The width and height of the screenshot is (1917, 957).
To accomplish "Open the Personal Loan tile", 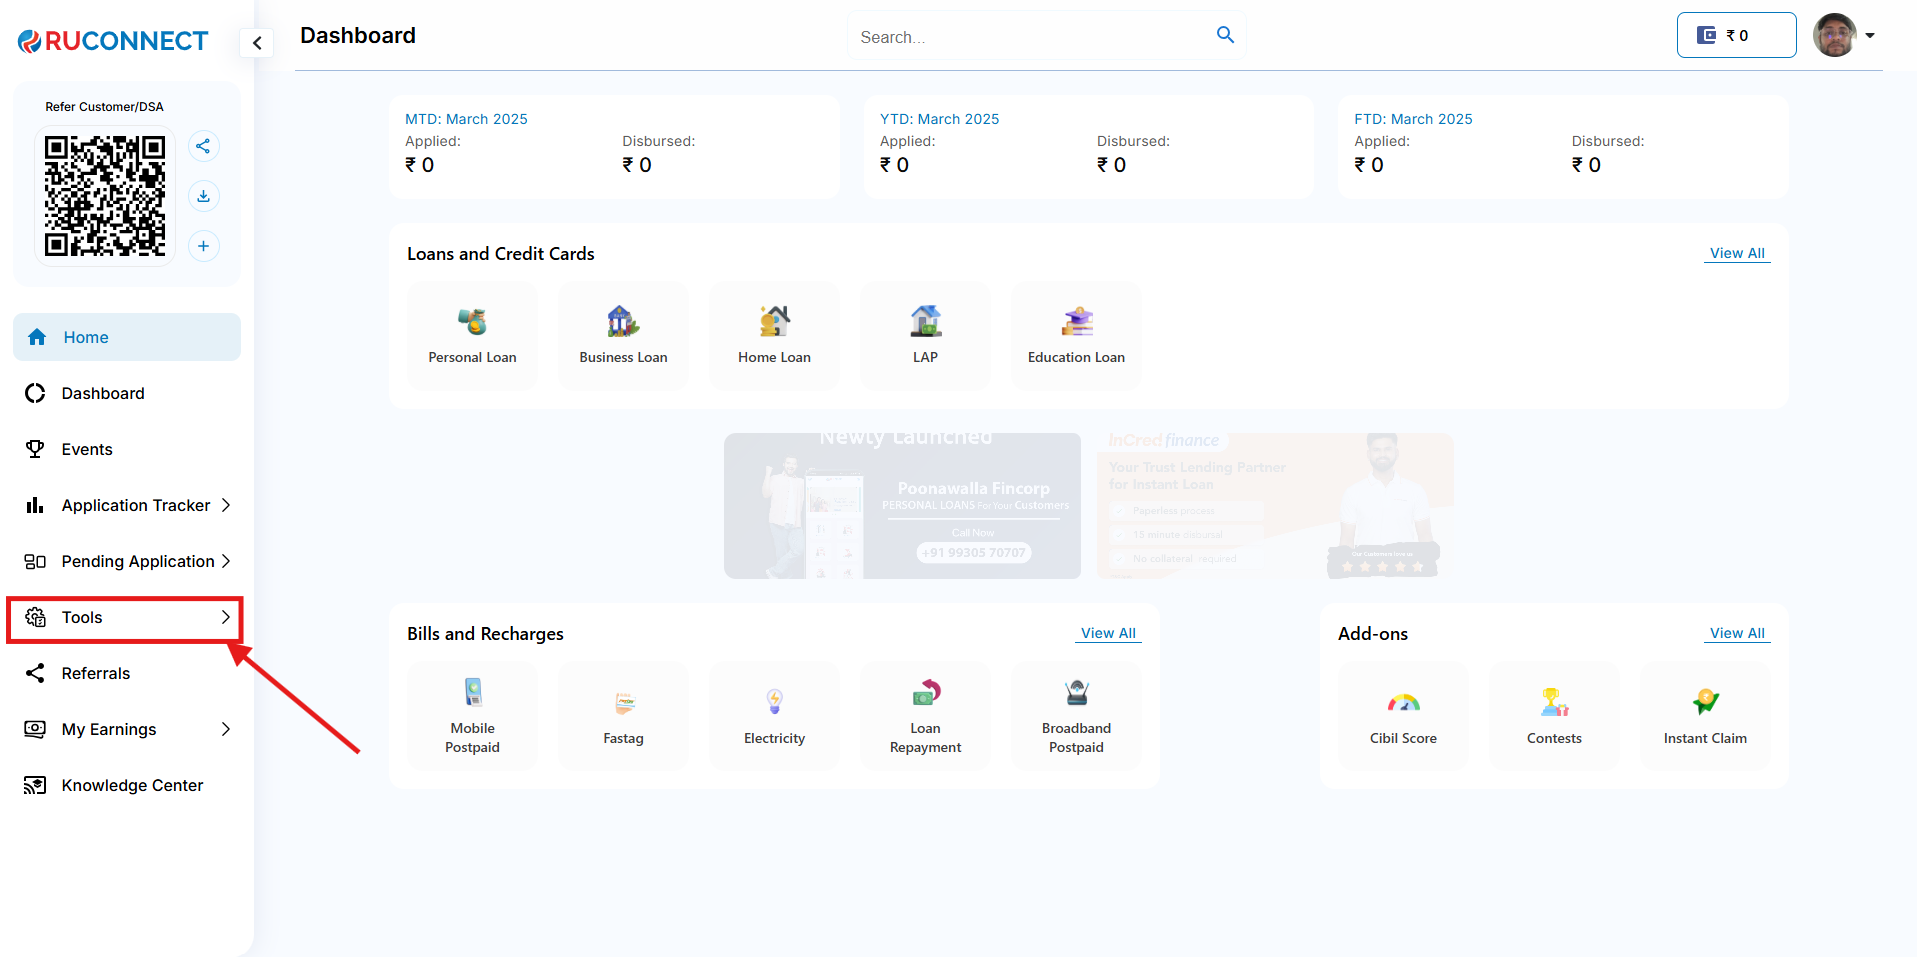I will tap(472, 336).
